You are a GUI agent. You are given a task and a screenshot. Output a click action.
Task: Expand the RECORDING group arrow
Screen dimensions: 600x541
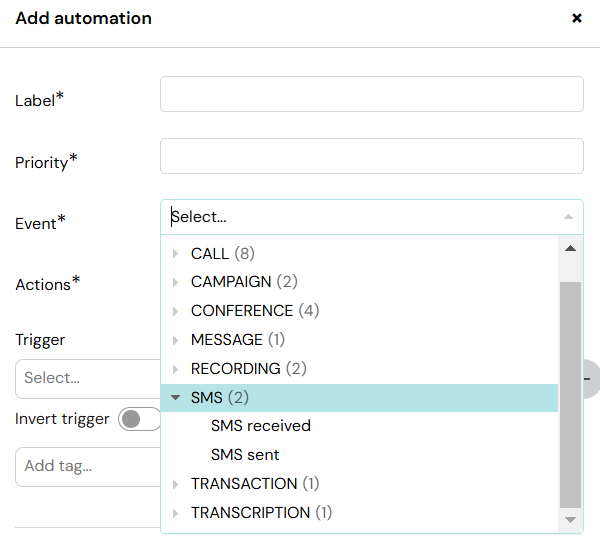175,369
